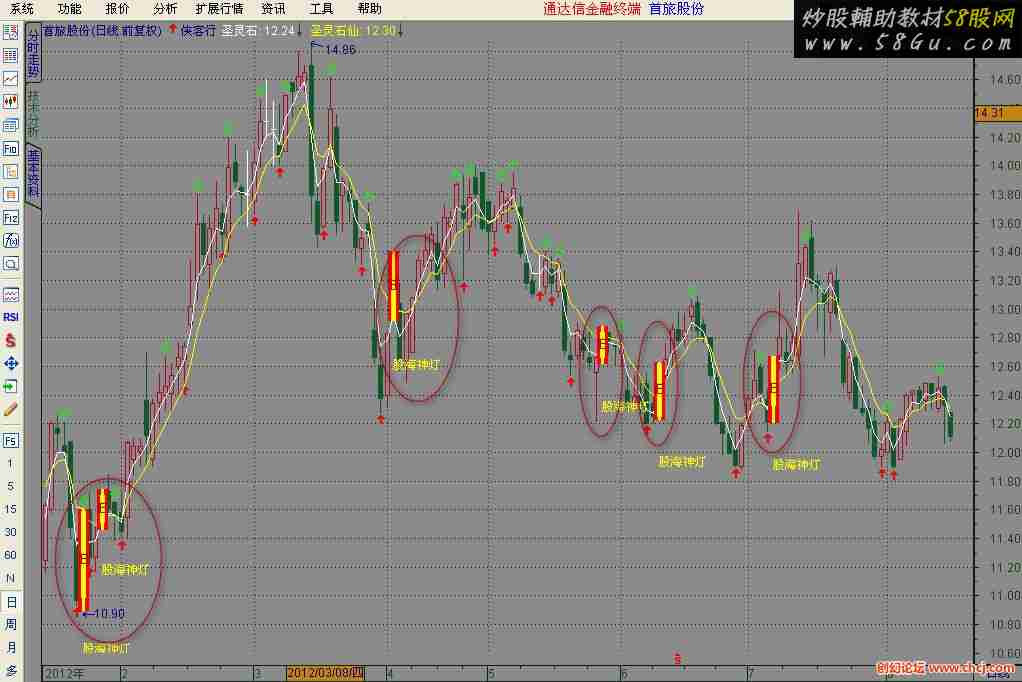Viewport: 1022px width, 682px height.
Task: Click the 10.90 low price marker
Action: 109,614
